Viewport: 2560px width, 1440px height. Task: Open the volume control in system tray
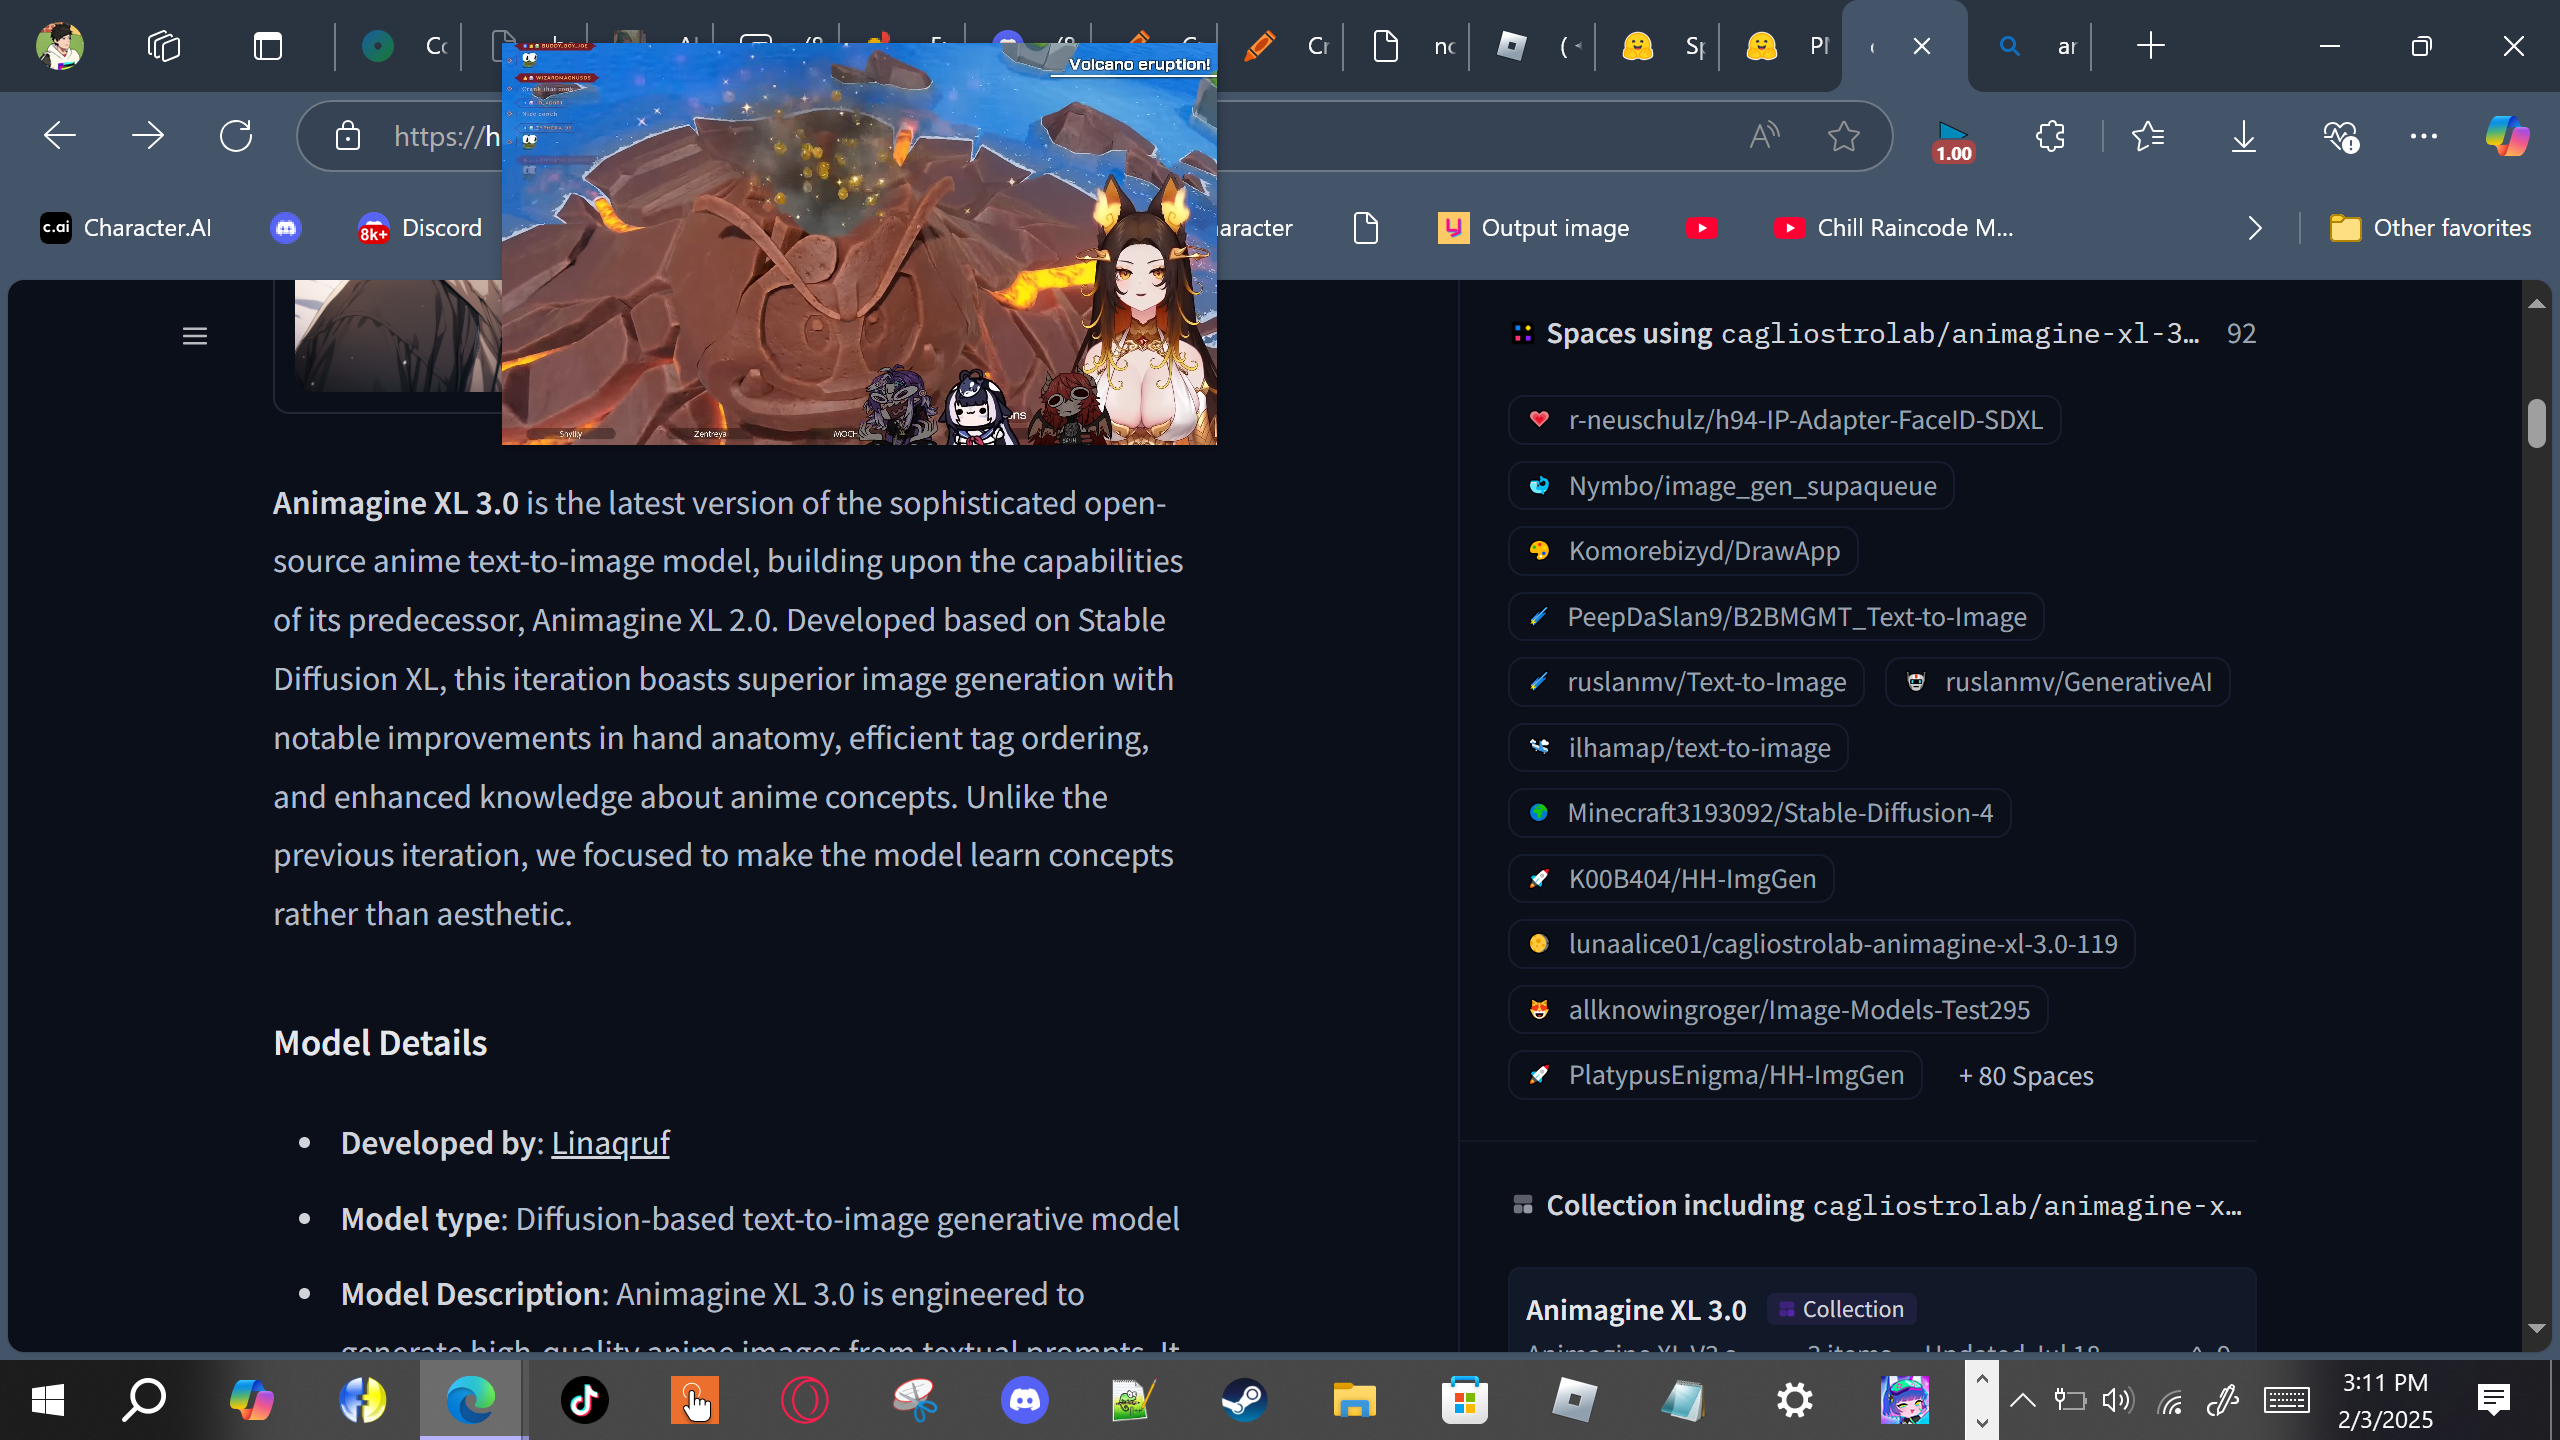coord(2117,1400)
